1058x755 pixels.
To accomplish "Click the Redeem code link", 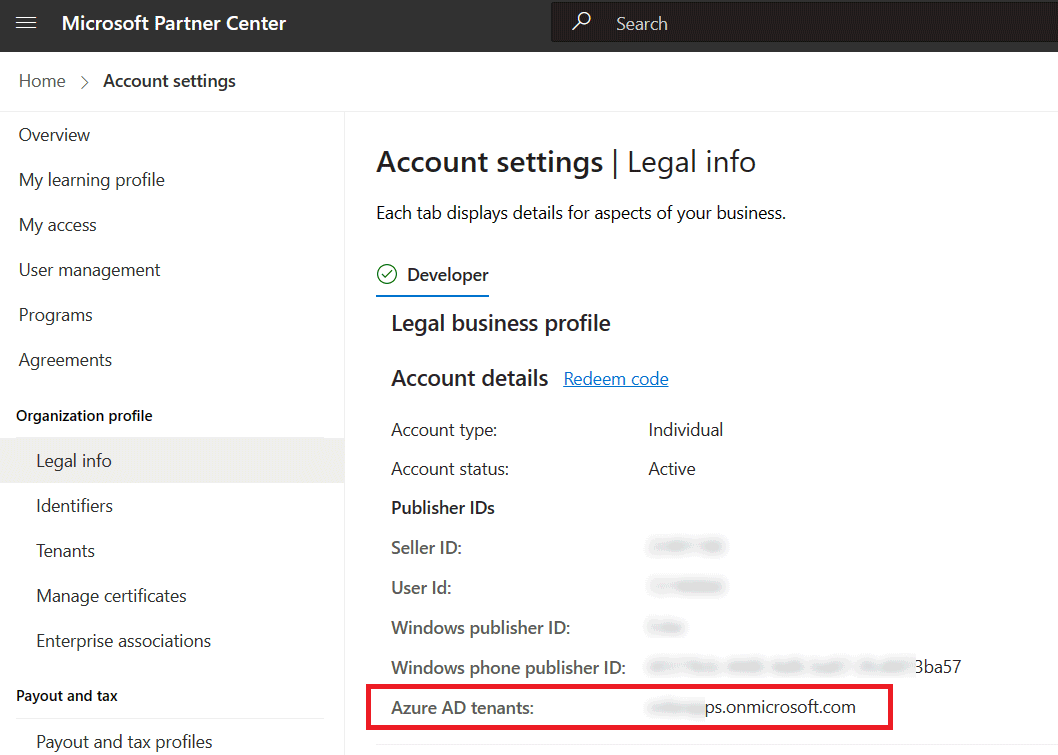I will 616,379.
